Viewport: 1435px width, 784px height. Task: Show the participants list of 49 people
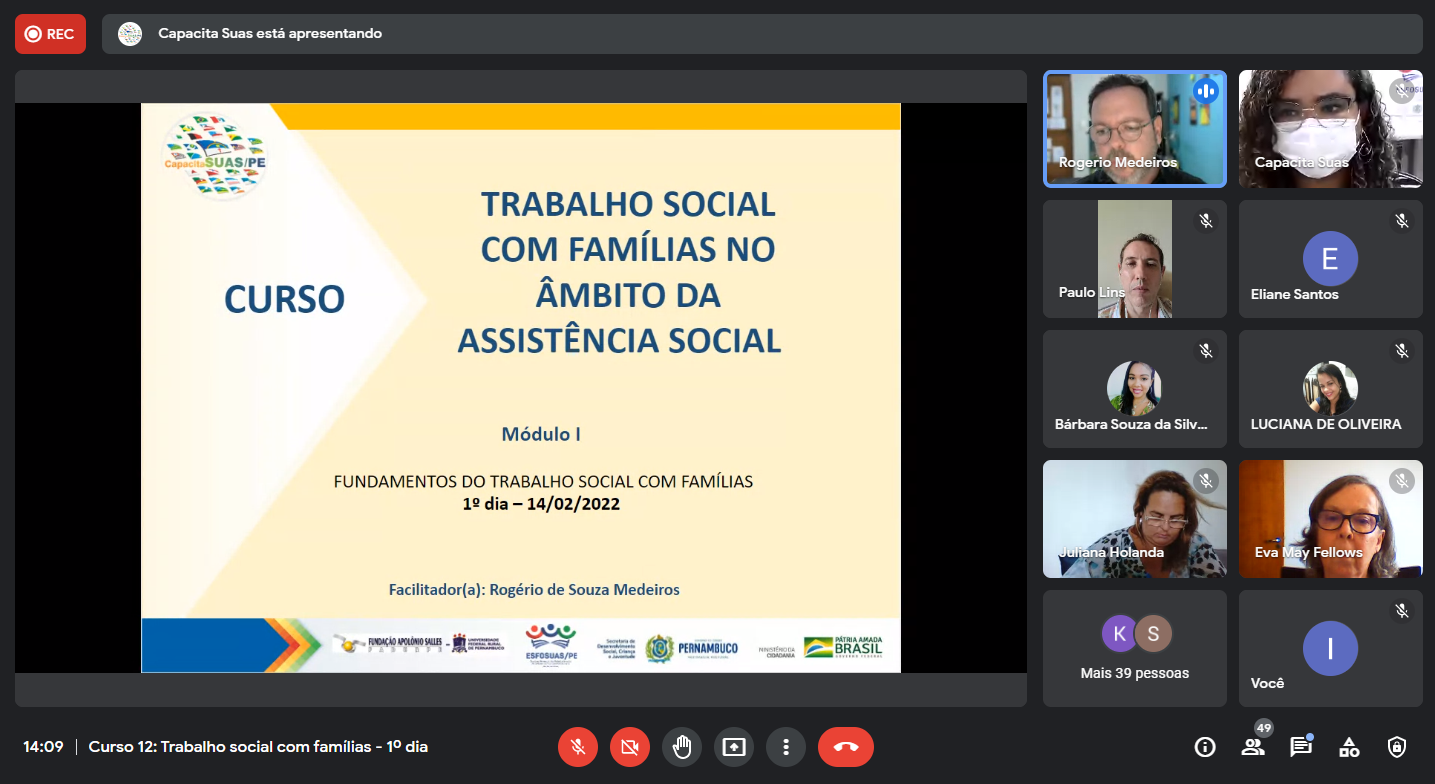point(1253,747)
